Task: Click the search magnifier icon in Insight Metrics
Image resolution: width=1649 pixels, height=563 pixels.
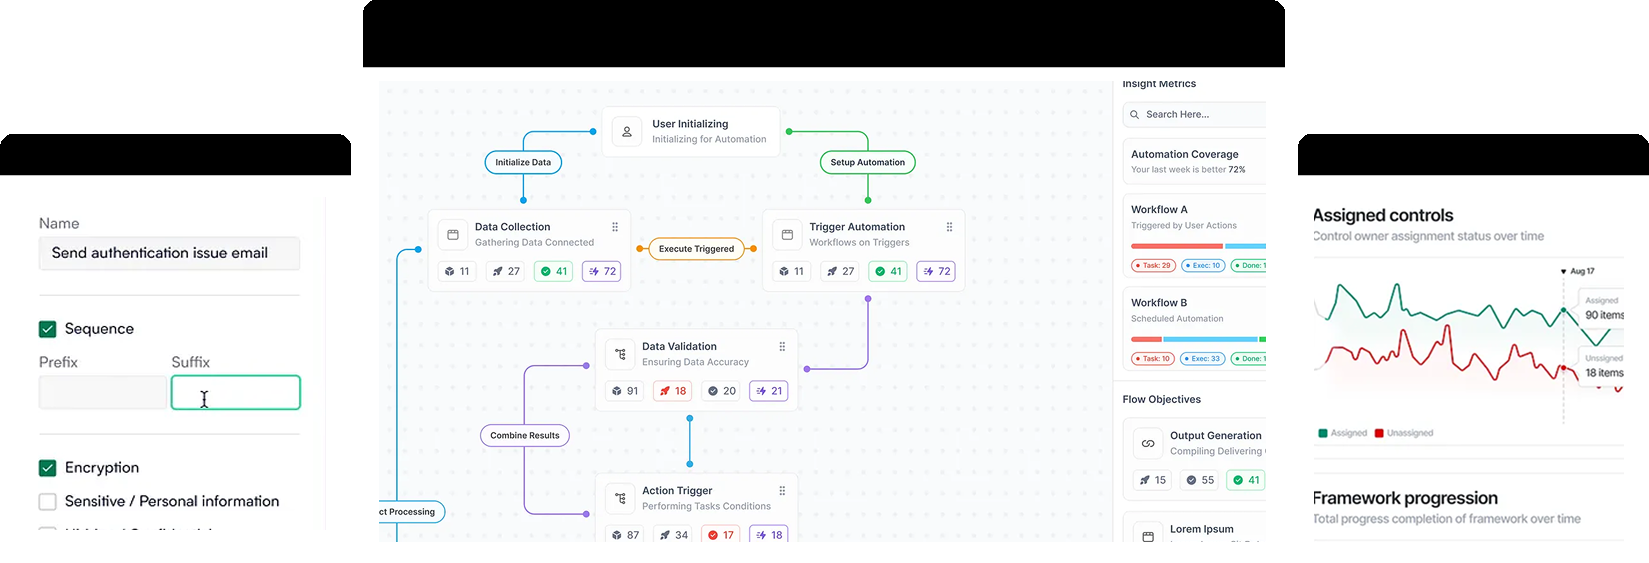Action: coord(1135,115)
